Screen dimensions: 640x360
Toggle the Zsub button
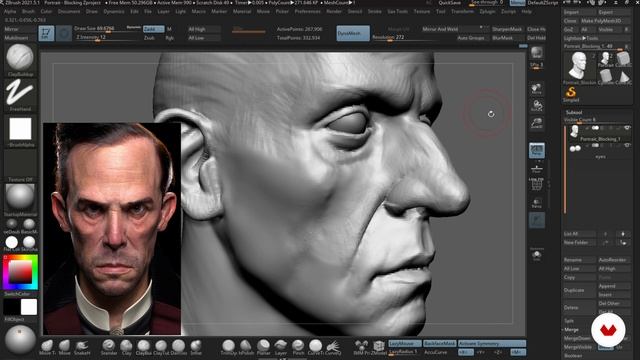pos(149,38)
